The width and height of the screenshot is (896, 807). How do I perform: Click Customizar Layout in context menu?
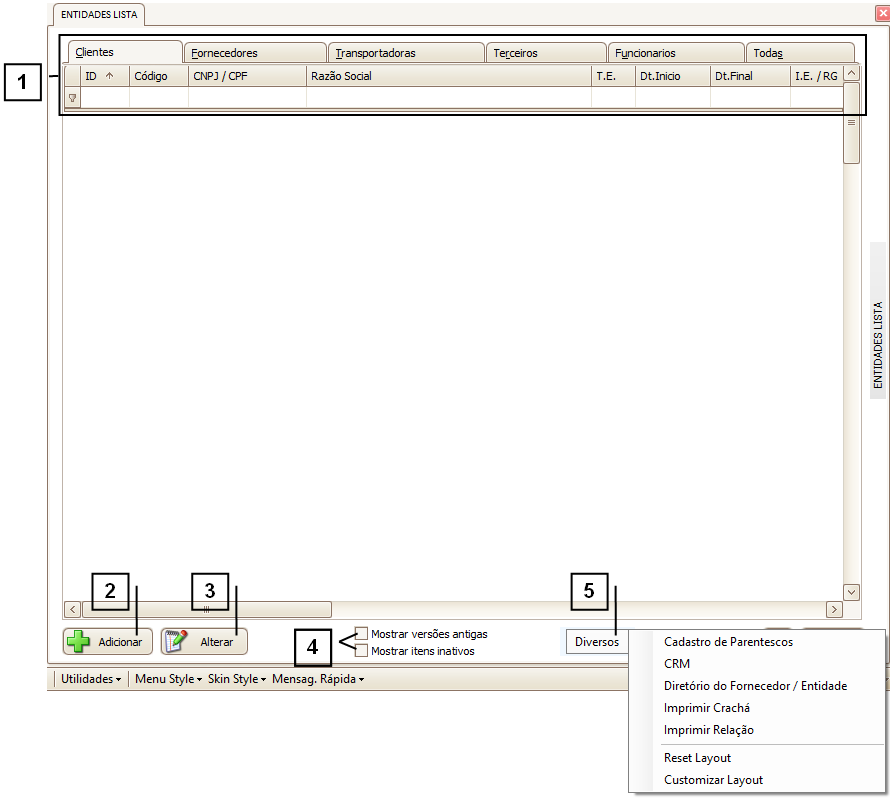coord(713,780)
